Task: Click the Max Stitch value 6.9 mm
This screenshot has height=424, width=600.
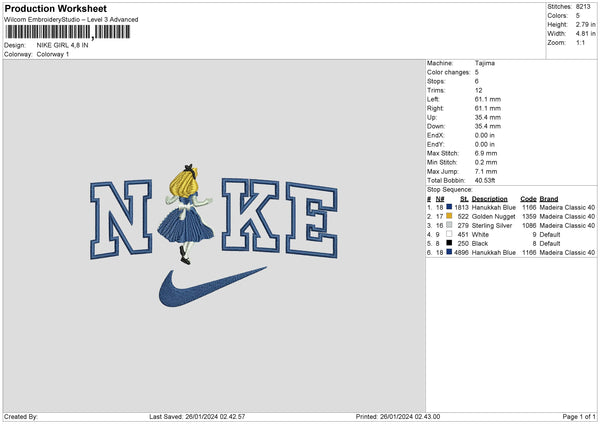Action: coord(486,153)
